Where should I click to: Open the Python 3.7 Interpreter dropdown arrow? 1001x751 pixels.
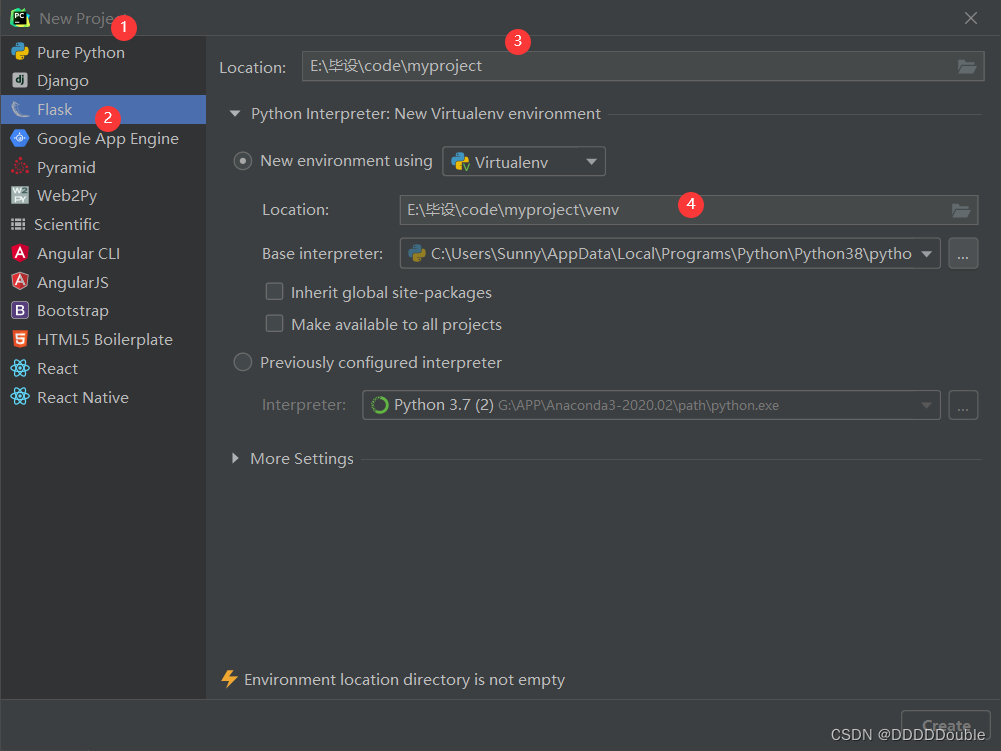926,405
